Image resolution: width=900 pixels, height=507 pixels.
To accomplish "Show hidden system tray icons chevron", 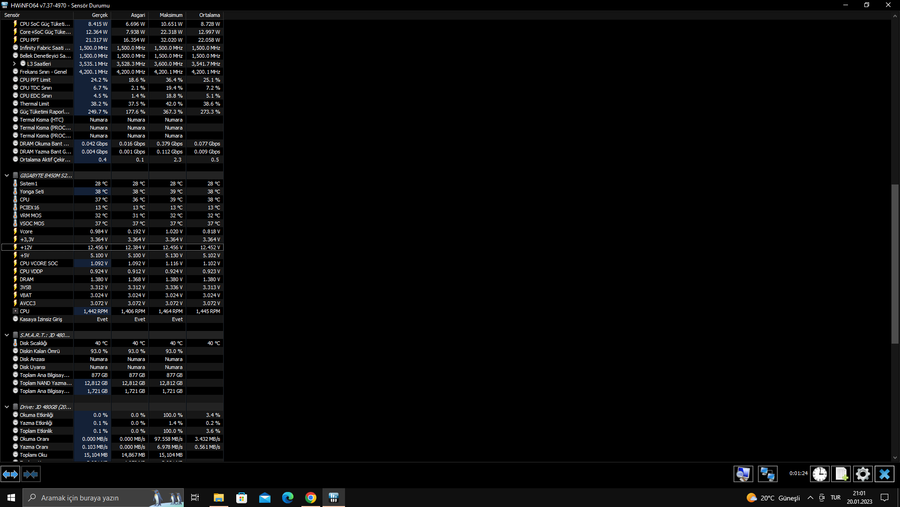I will (810, 498).
